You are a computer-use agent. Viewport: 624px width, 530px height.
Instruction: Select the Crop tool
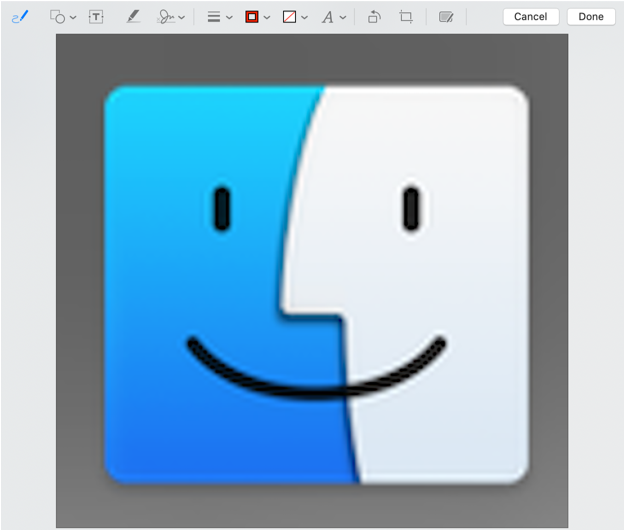tap(406, 17)
